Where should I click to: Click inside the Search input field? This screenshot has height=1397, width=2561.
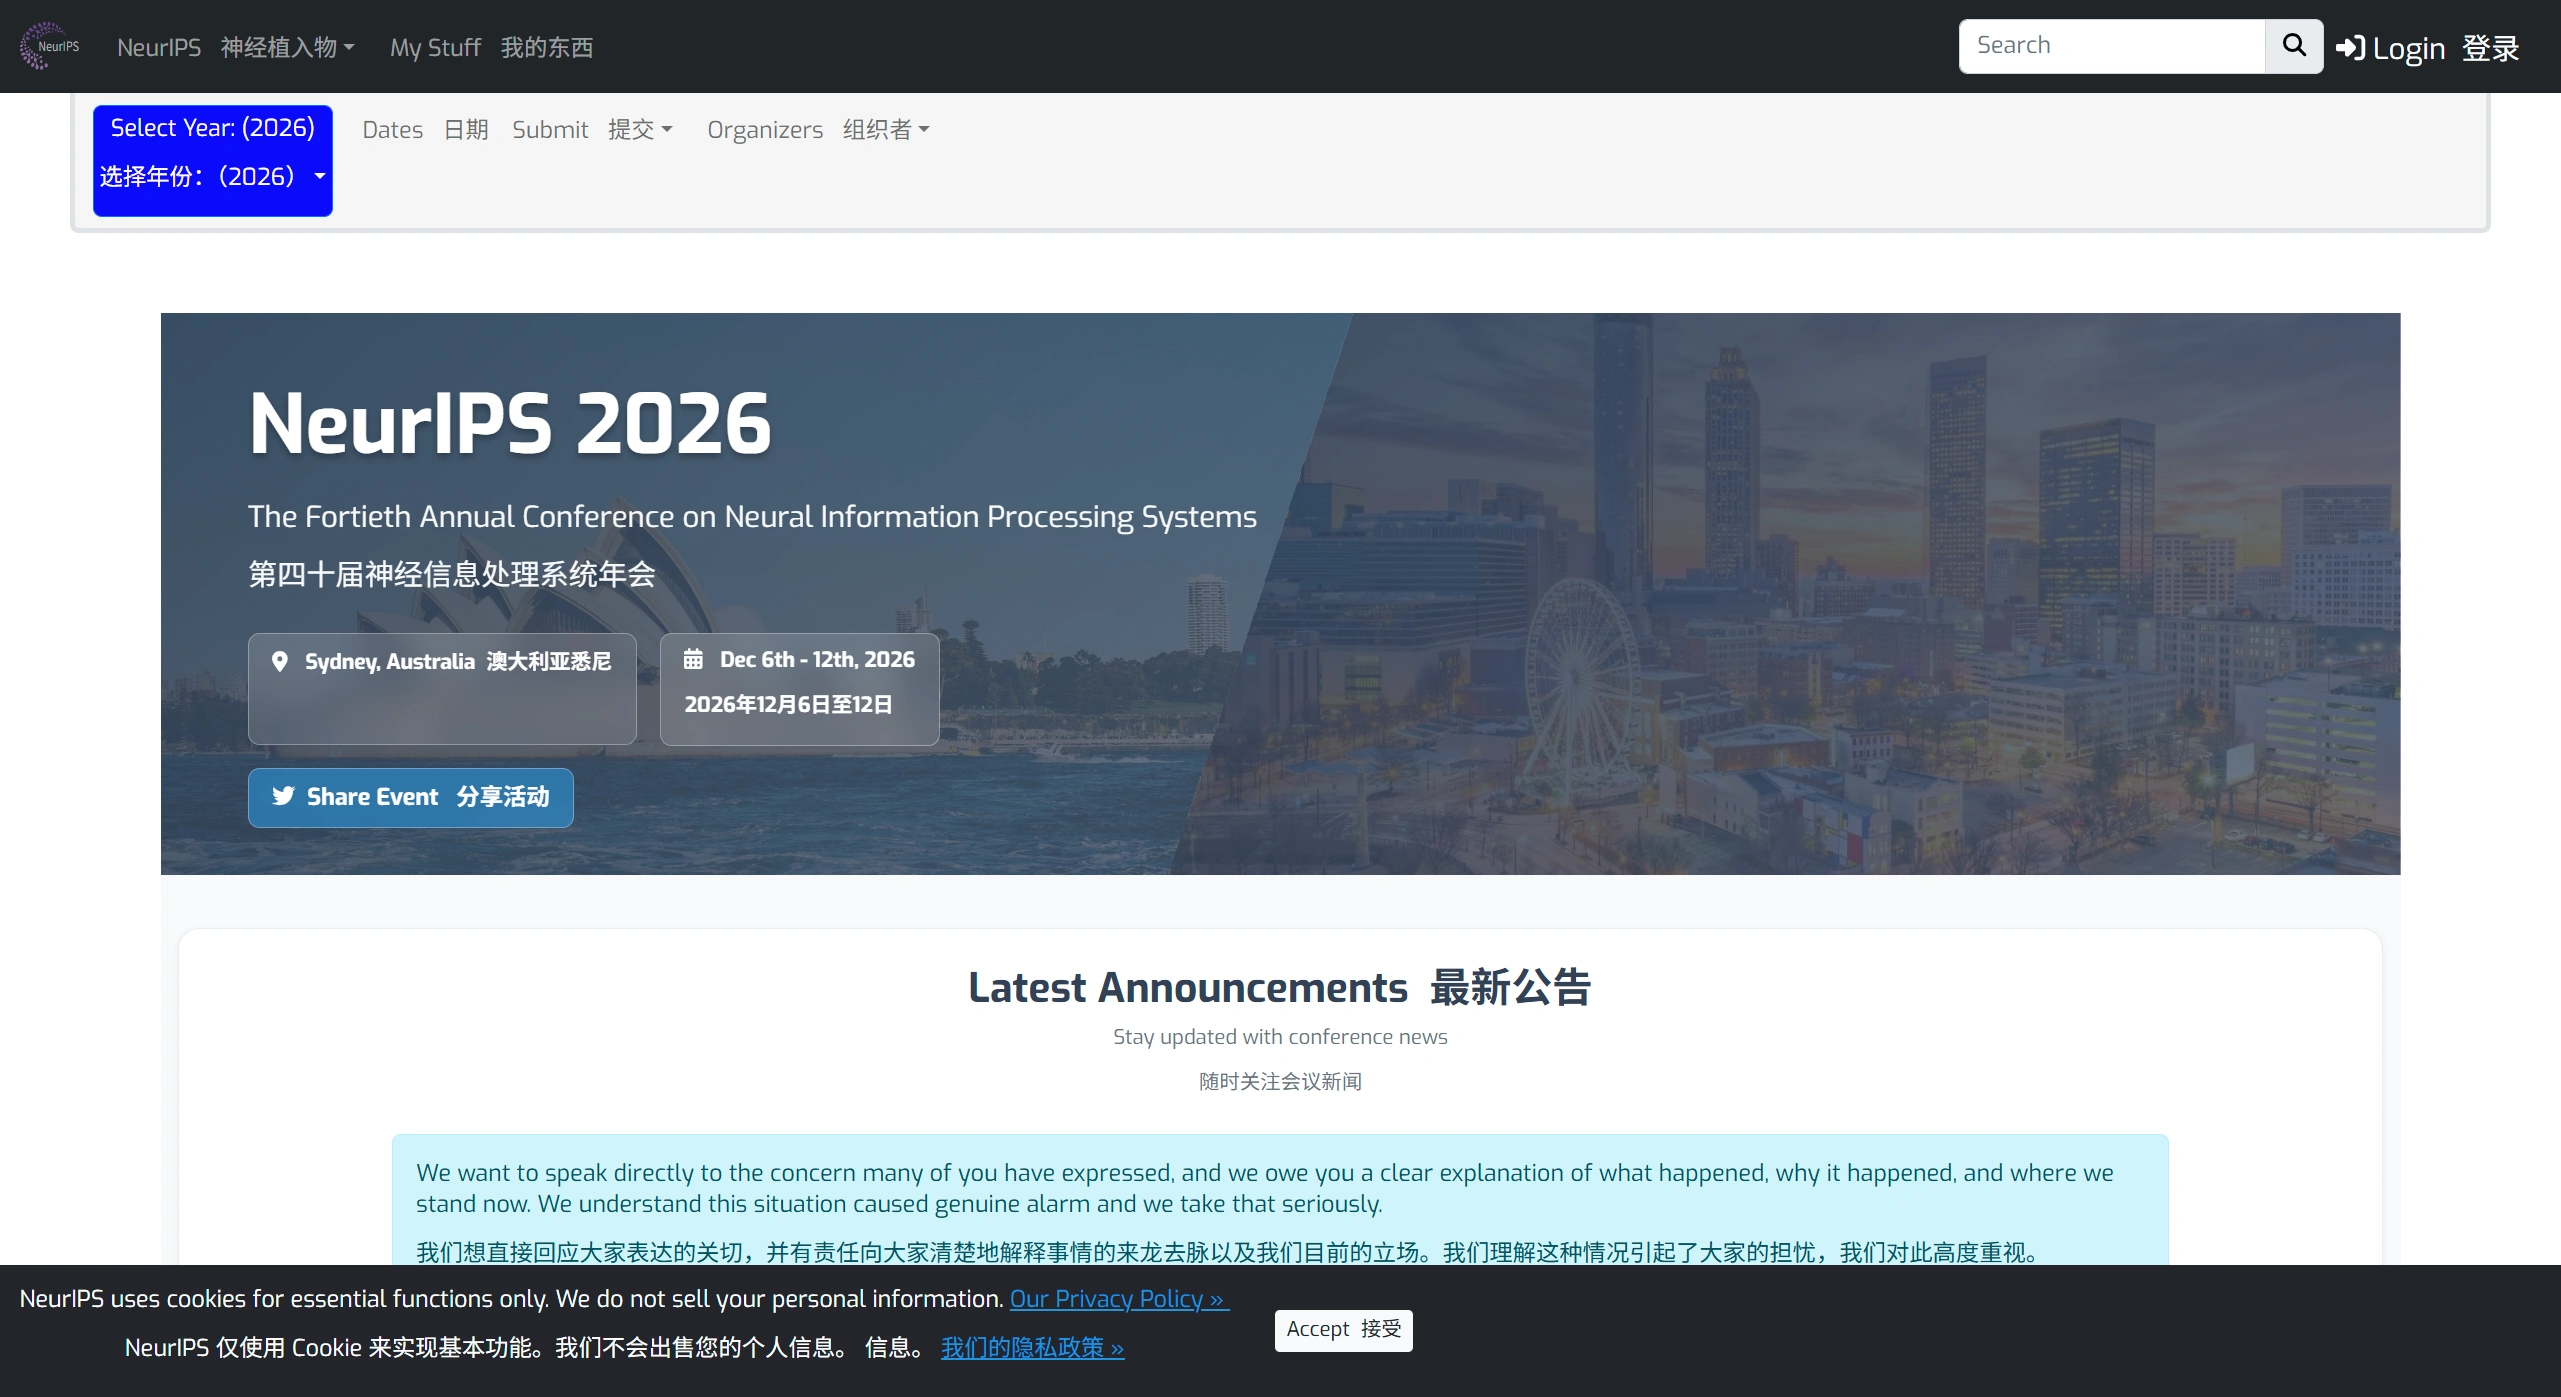[x=2112, y=45]
